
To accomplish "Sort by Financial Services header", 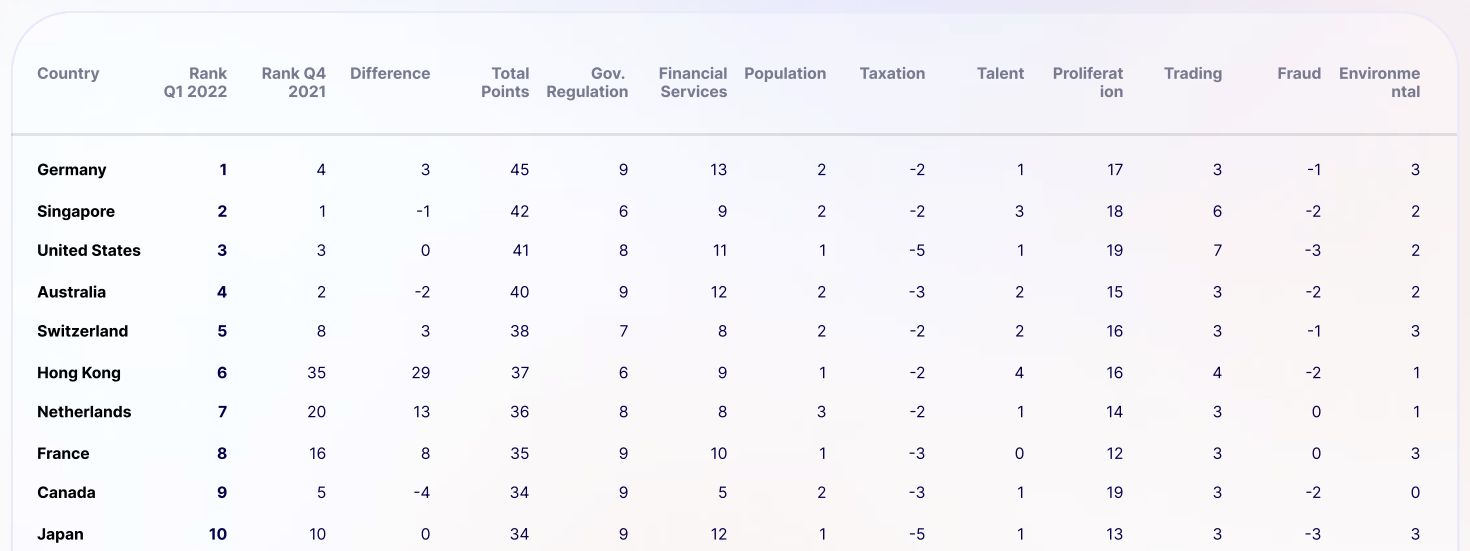I will pyautogui.click(x=693, y=82).
